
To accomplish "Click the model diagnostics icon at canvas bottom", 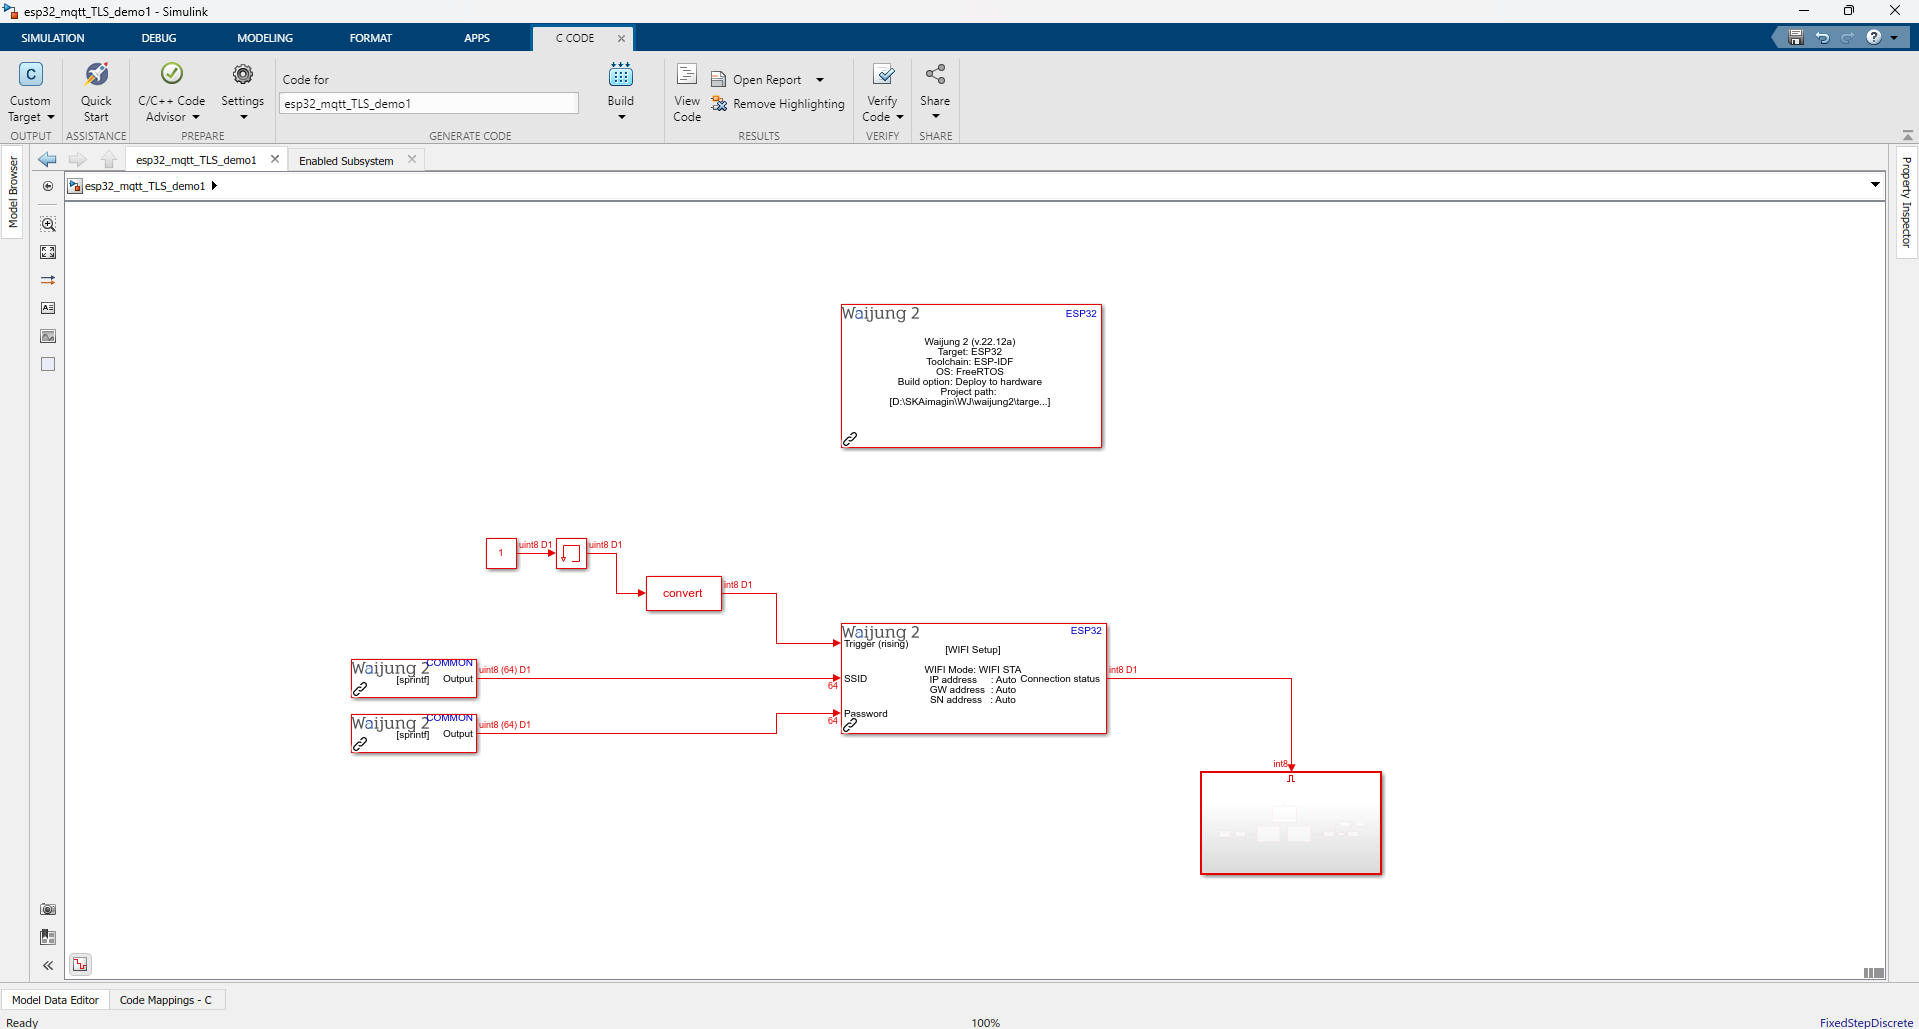I will click(x=80, y=964).
